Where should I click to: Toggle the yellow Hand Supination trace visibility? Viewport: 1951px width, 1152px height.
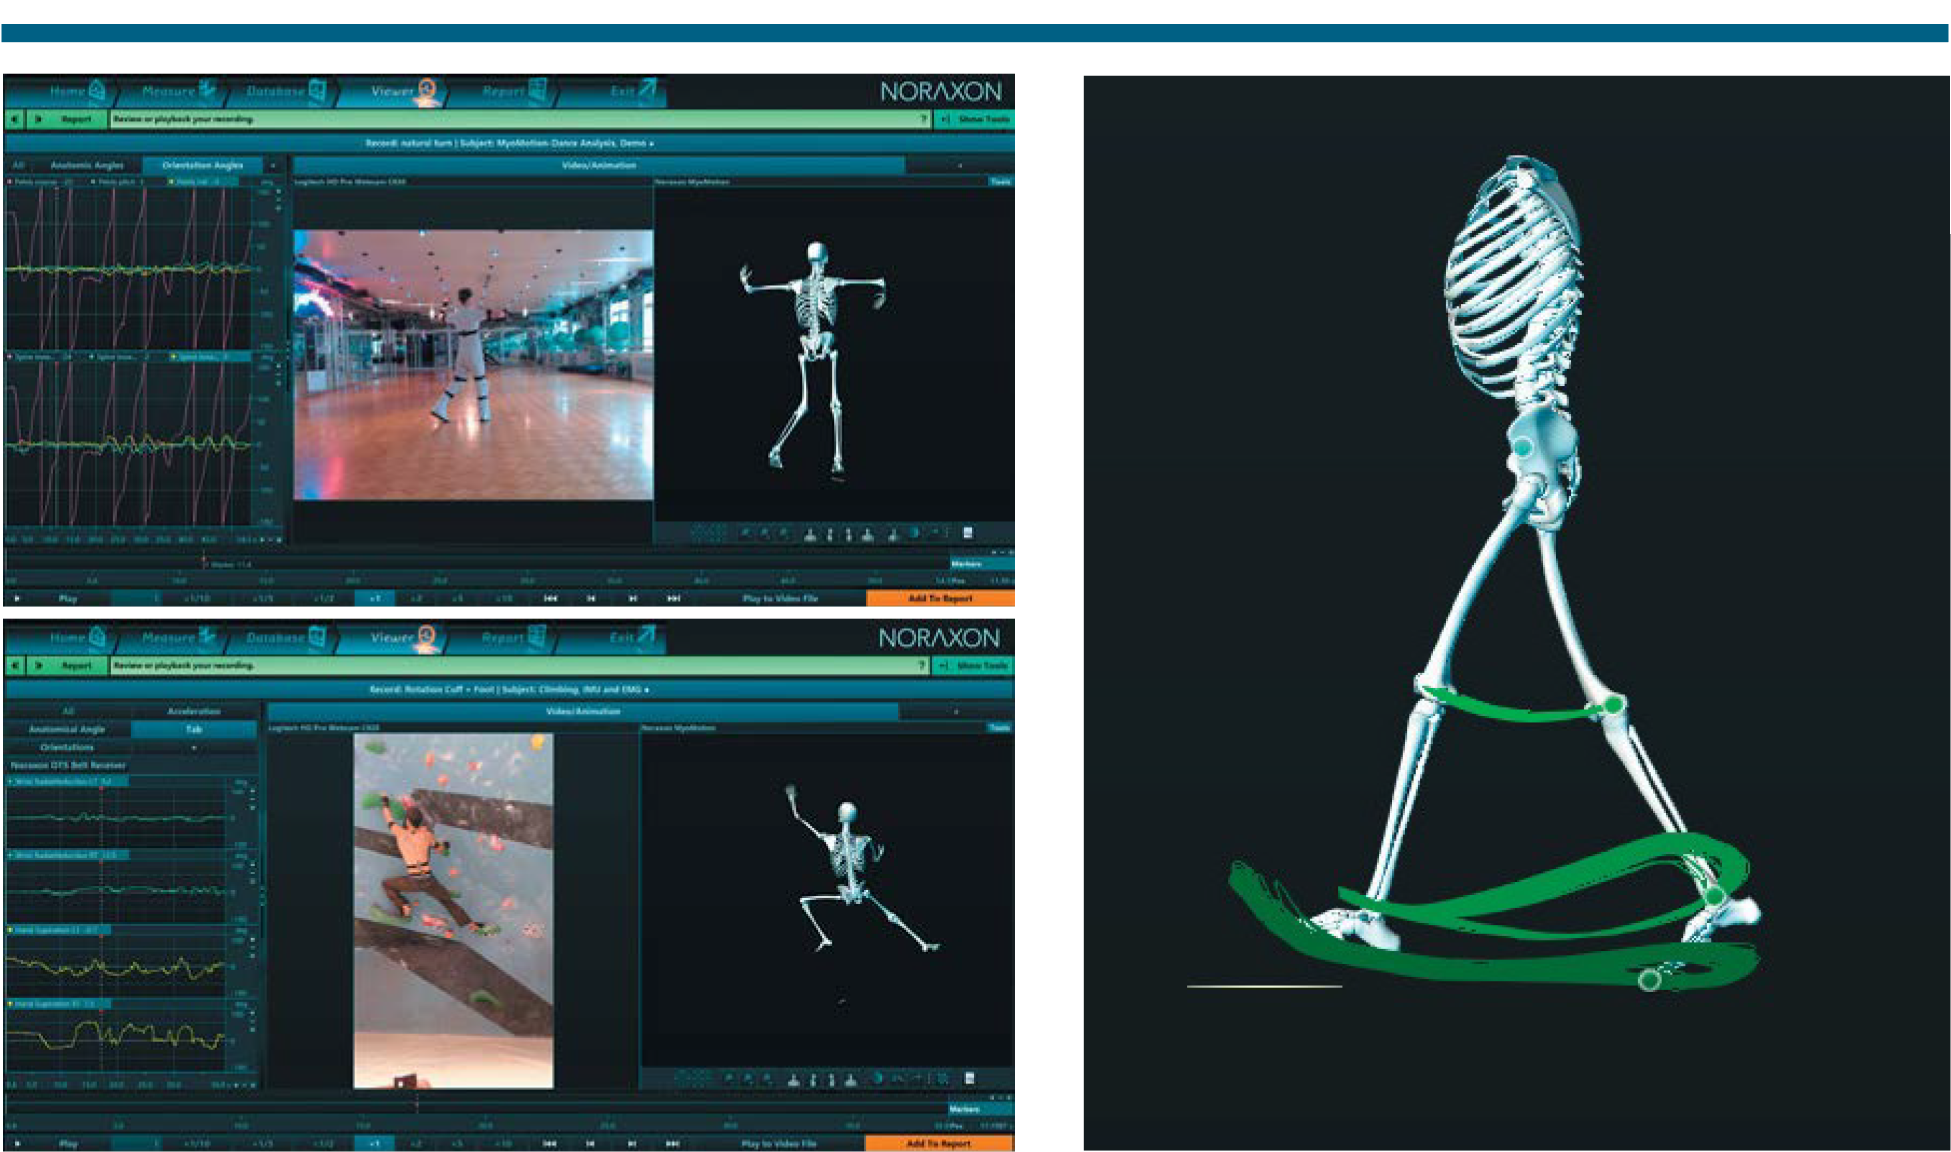(12, 928)
